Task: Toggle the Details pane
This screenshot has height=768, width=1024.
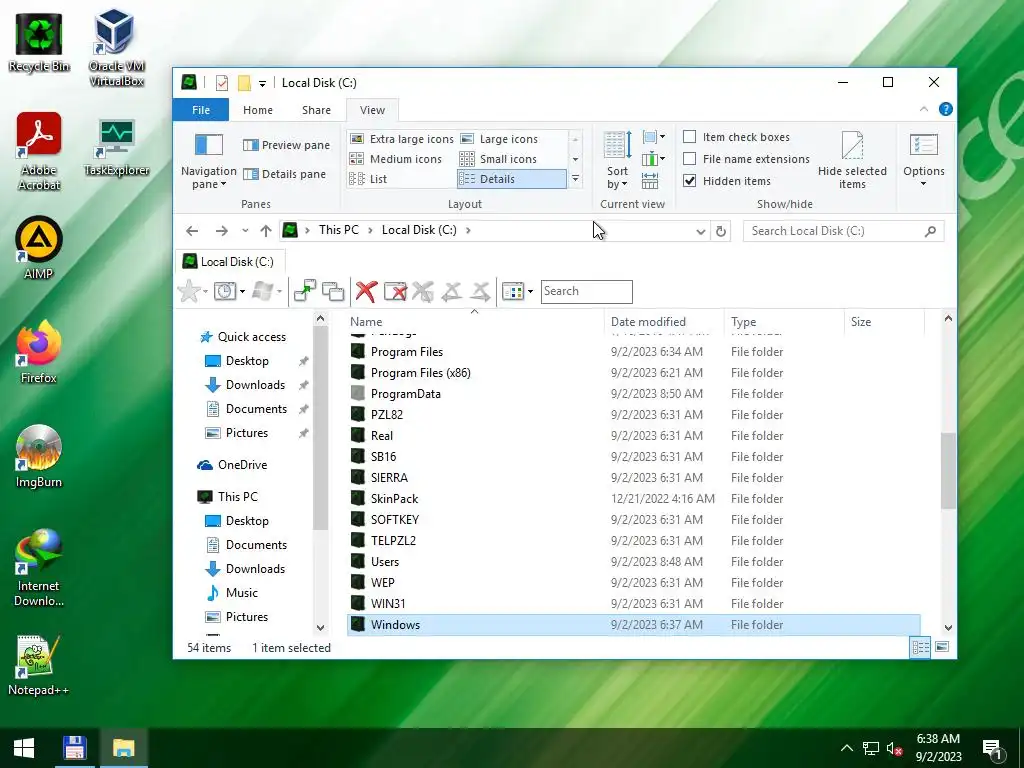Action: pyautogui.click(x=284, y=174)
